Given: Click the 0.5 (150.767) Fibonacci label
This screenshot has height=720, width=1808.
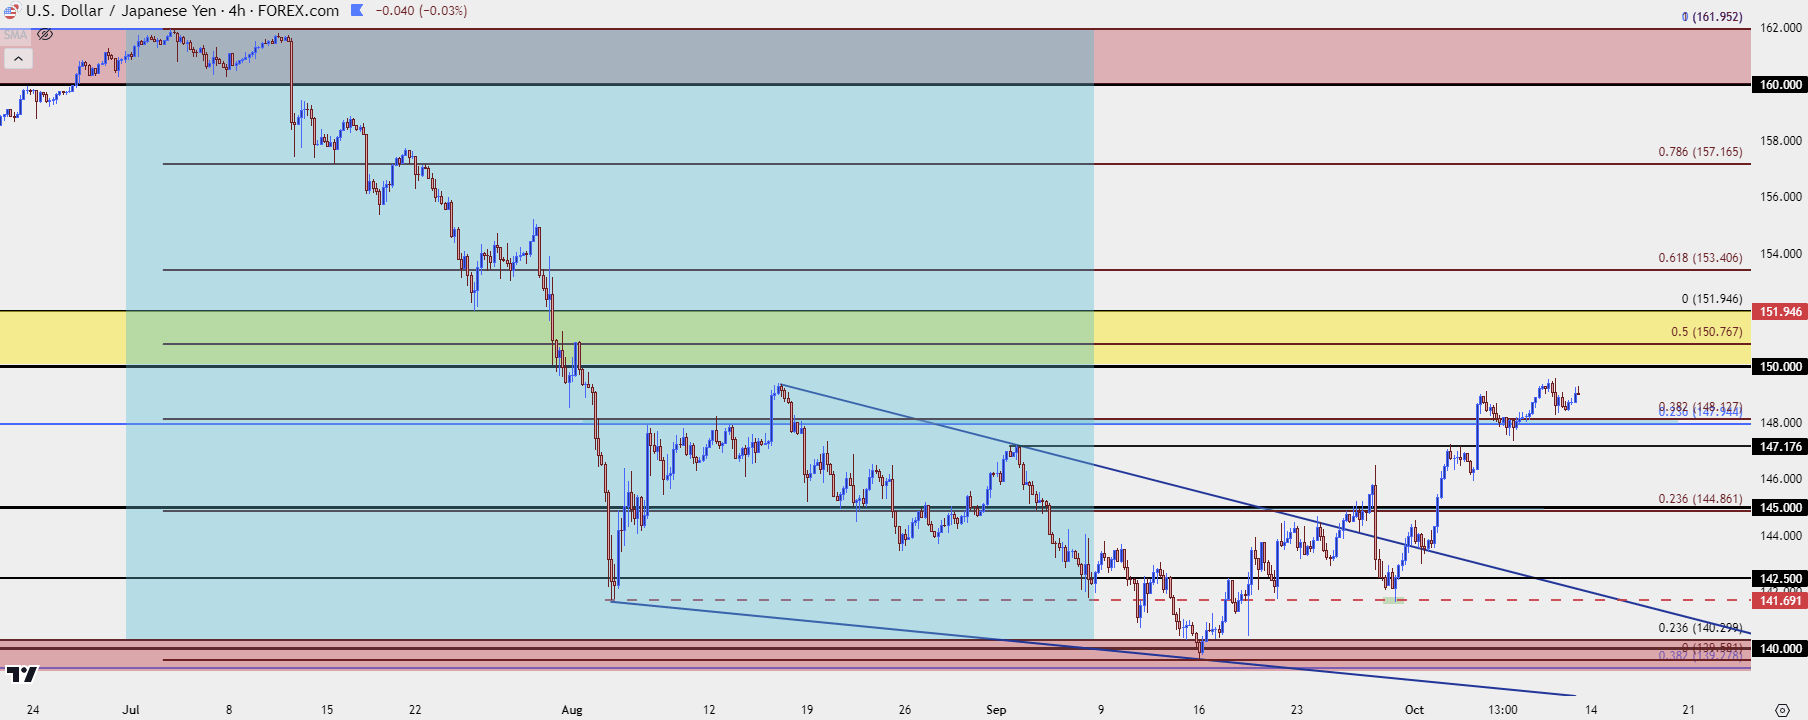Looking at the screenshot, I should [x=1706, y=332].
